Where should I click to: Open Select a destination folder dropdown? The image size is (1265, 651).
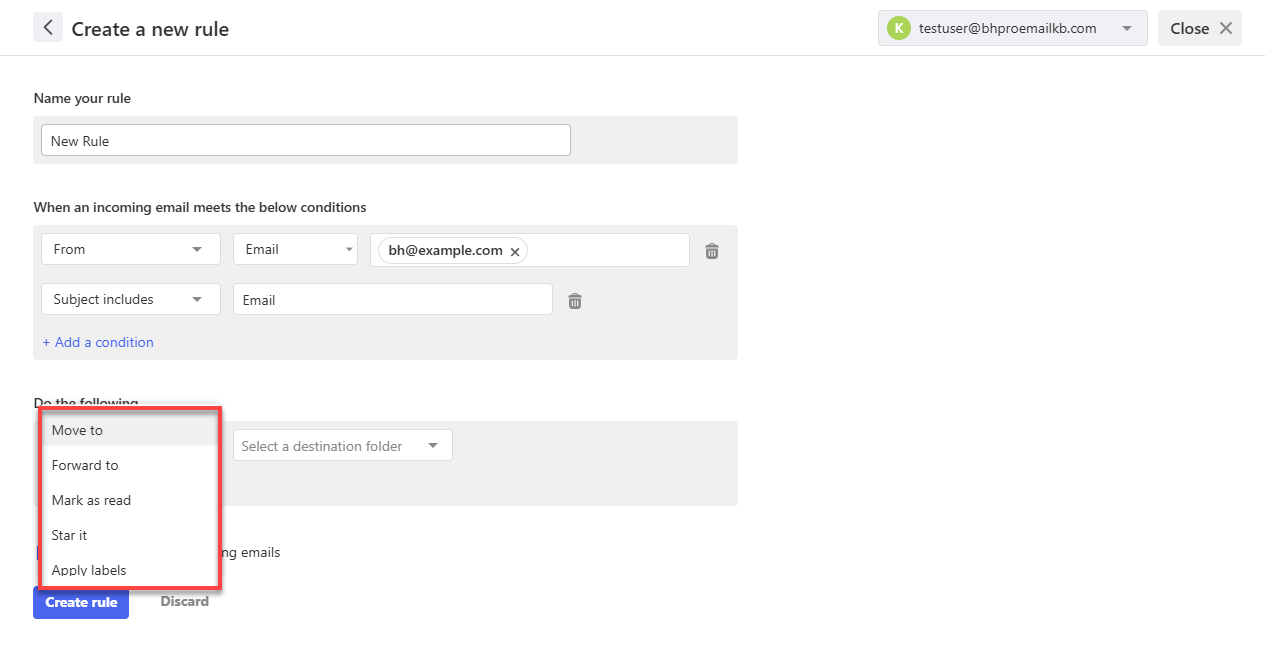point(343,446)
